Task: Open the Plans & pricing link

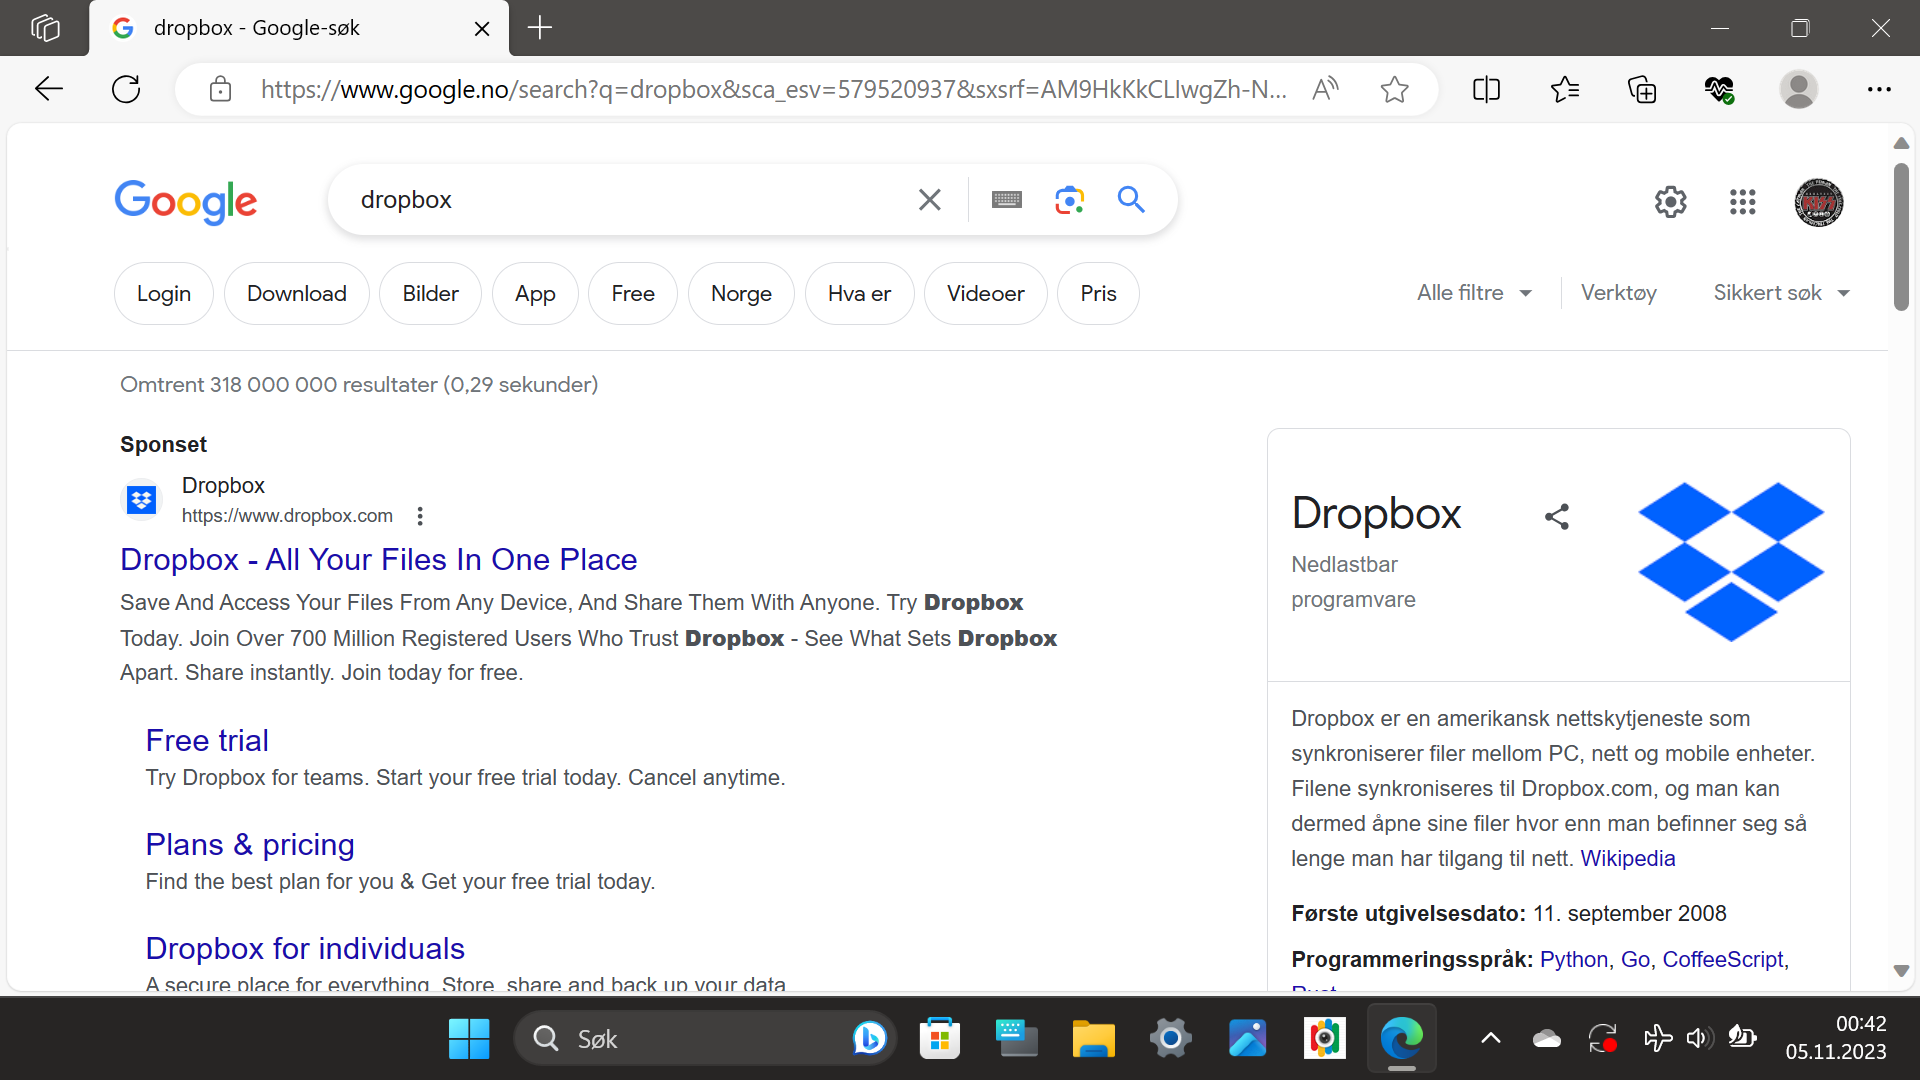Action: (x=250, y=844)
